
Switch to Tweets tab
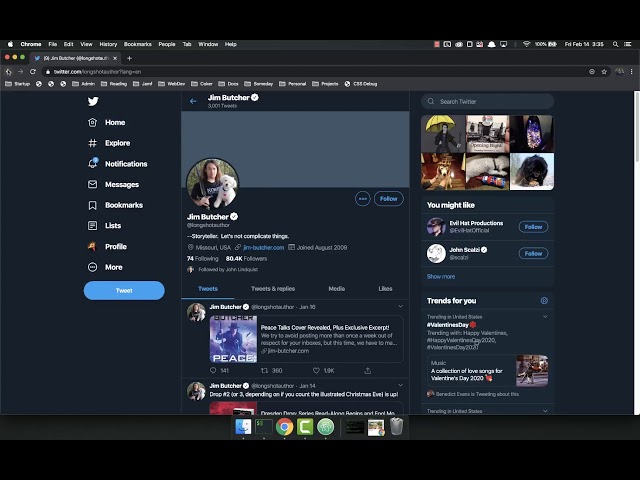[208, 289]
